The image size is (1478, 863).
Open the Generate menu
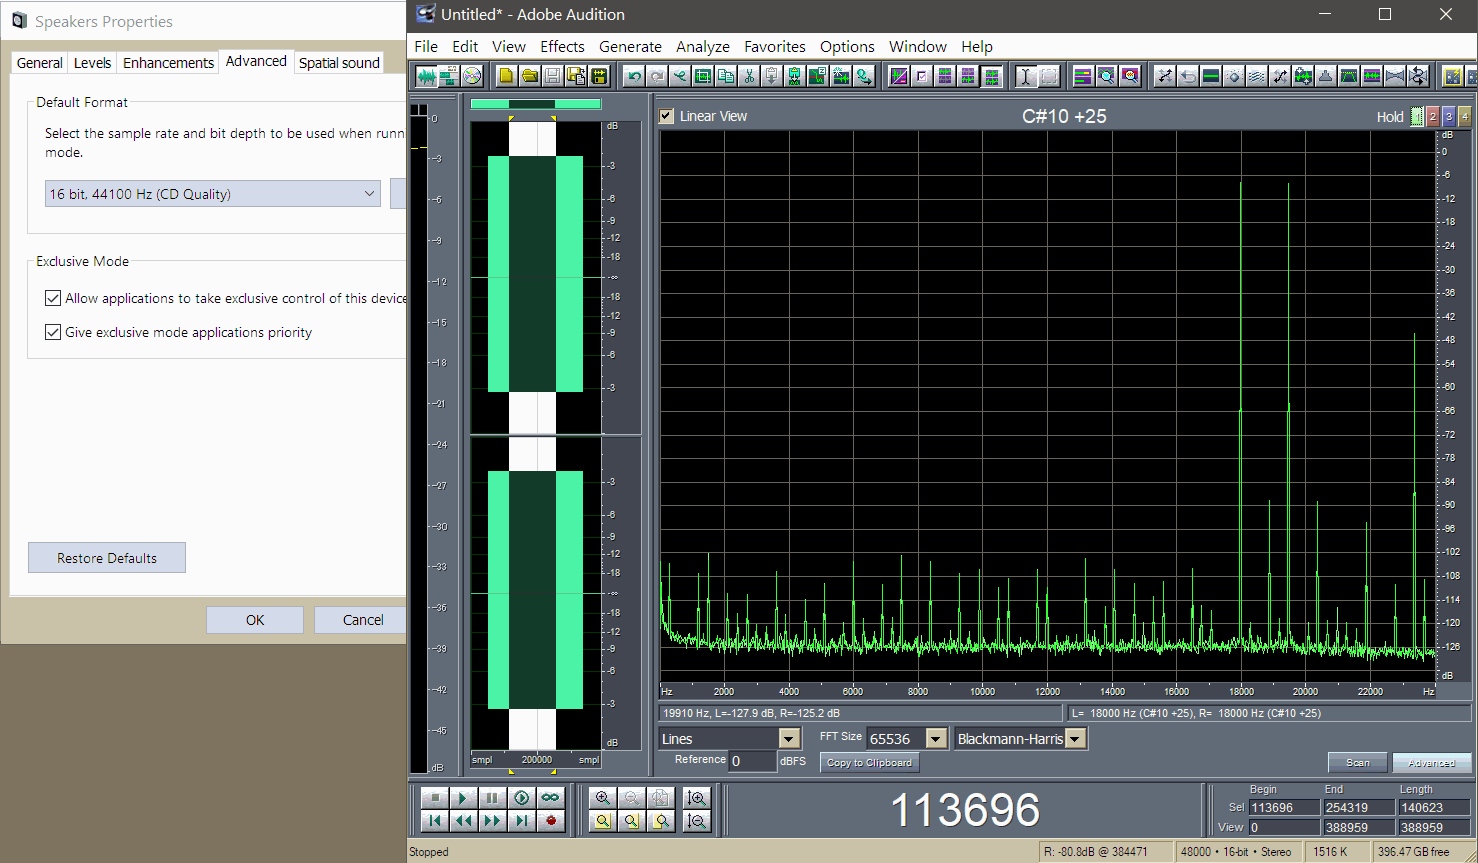pyautogui.click(x=630, y=46)
